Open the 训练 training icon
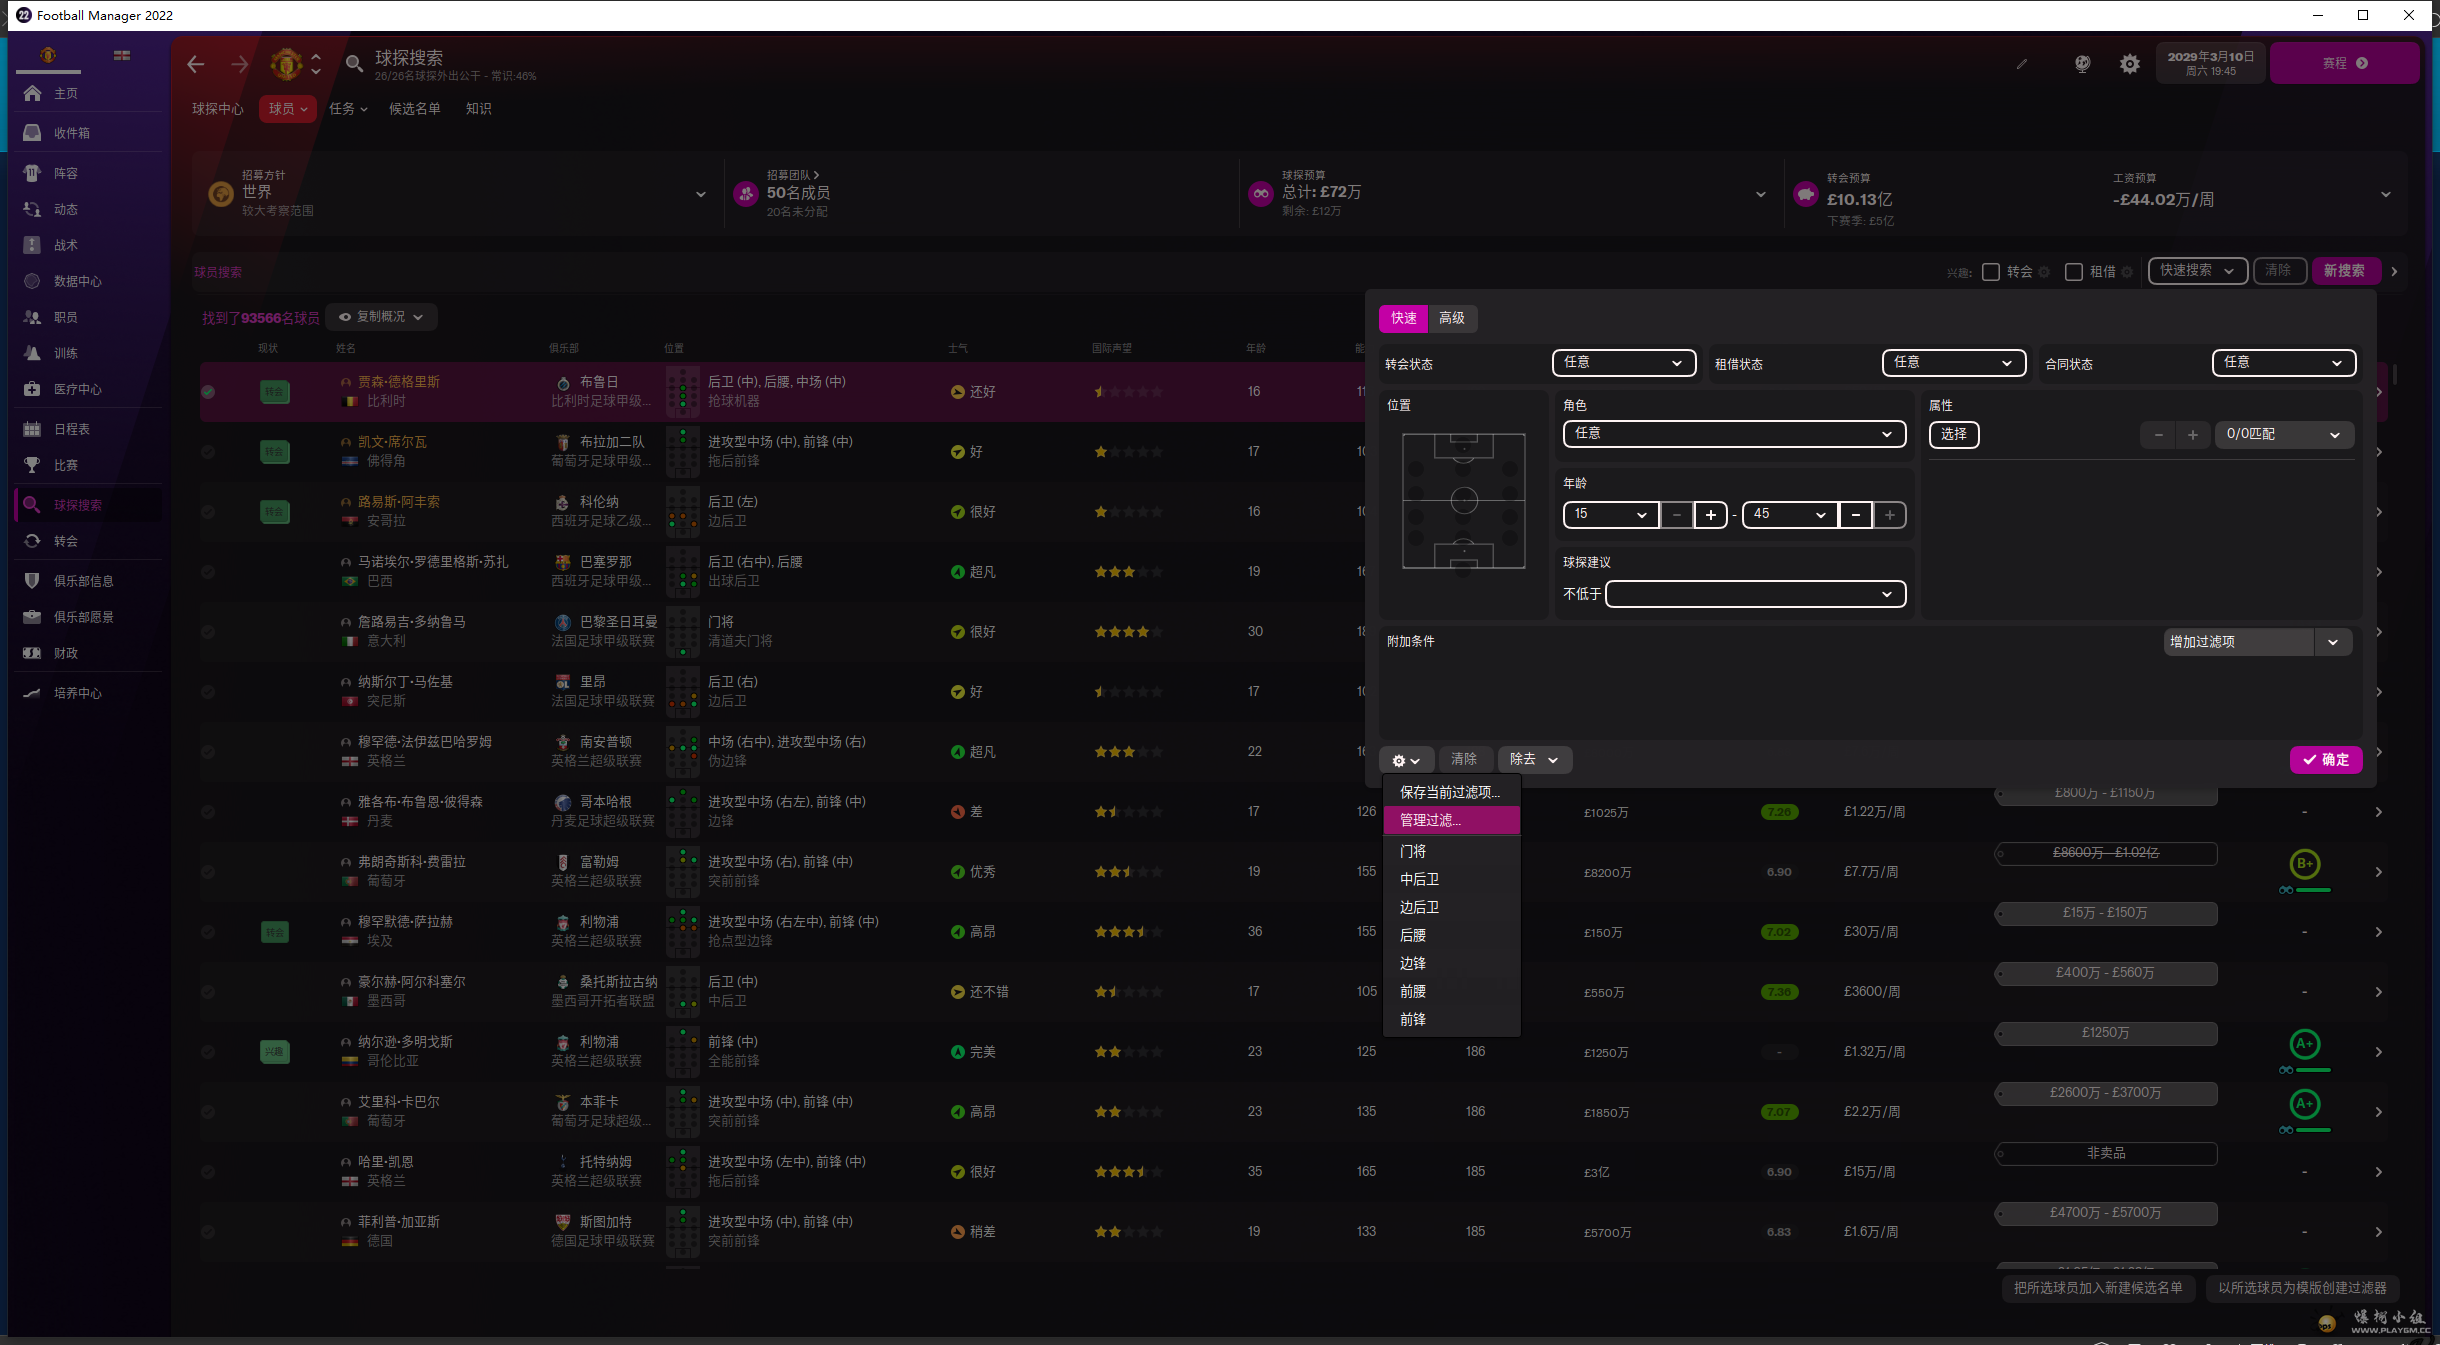Image resolution: width=2440 pixels, height=1345 pixels. click(x=32, y=353)
